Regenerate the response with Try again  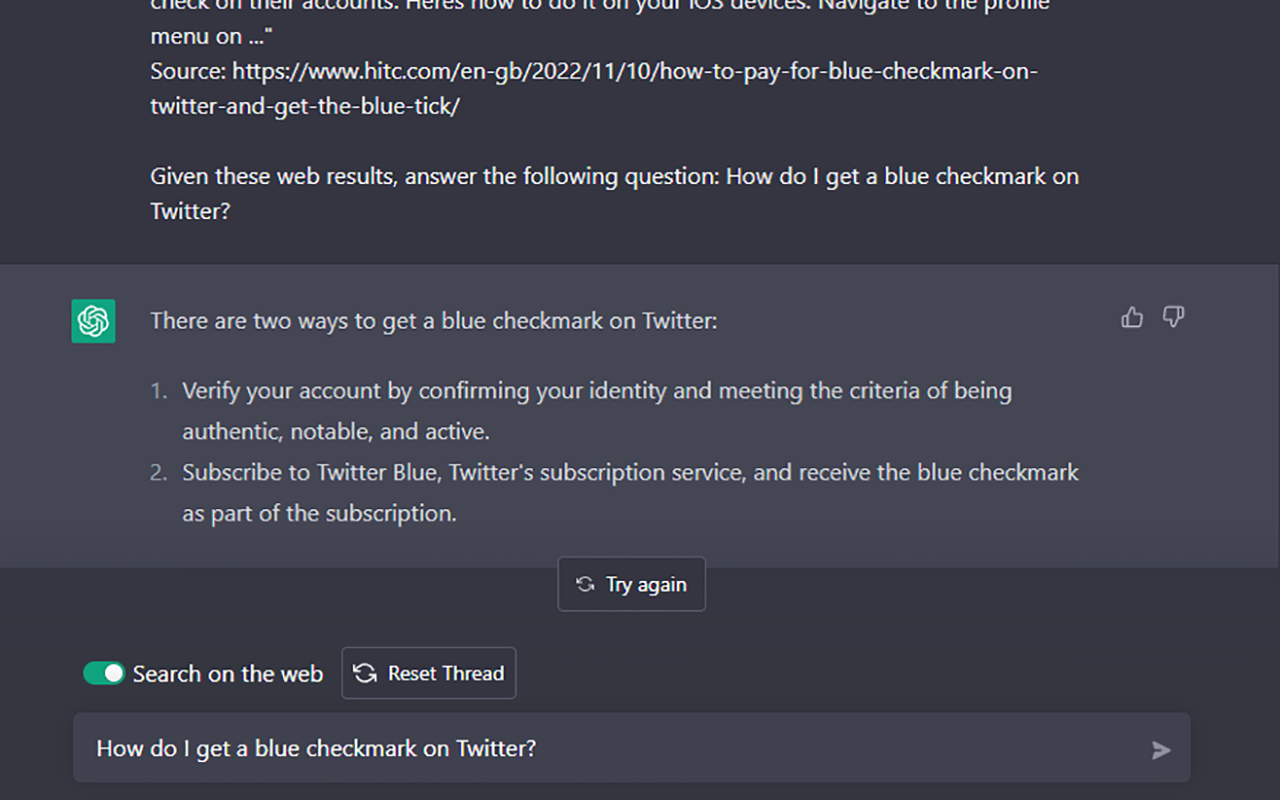point(631,584)
